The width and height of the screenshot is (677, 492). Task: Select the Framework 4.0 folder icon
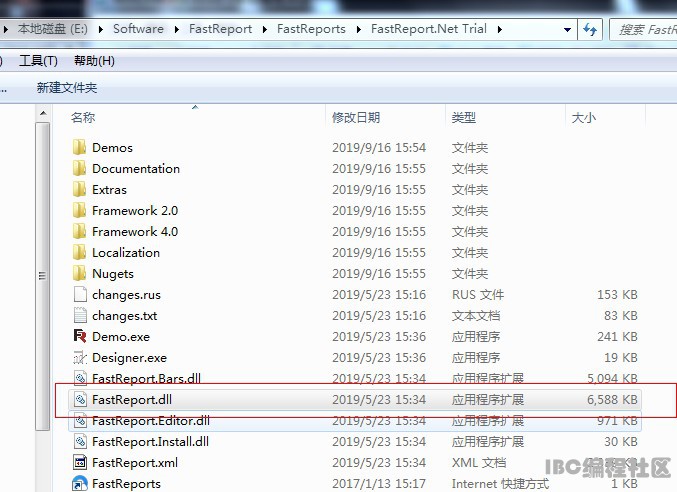tap(79, 232)
